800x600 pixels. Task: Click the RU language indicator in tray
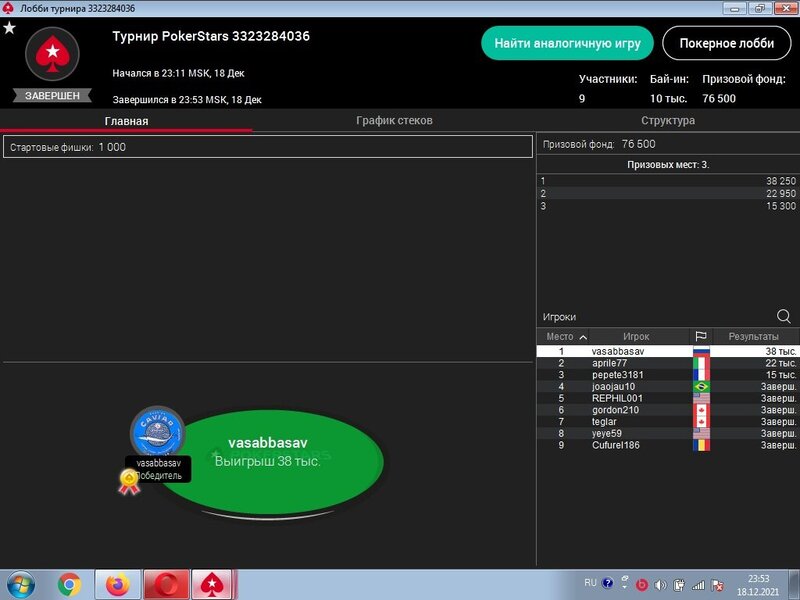(x=590, y=582)
